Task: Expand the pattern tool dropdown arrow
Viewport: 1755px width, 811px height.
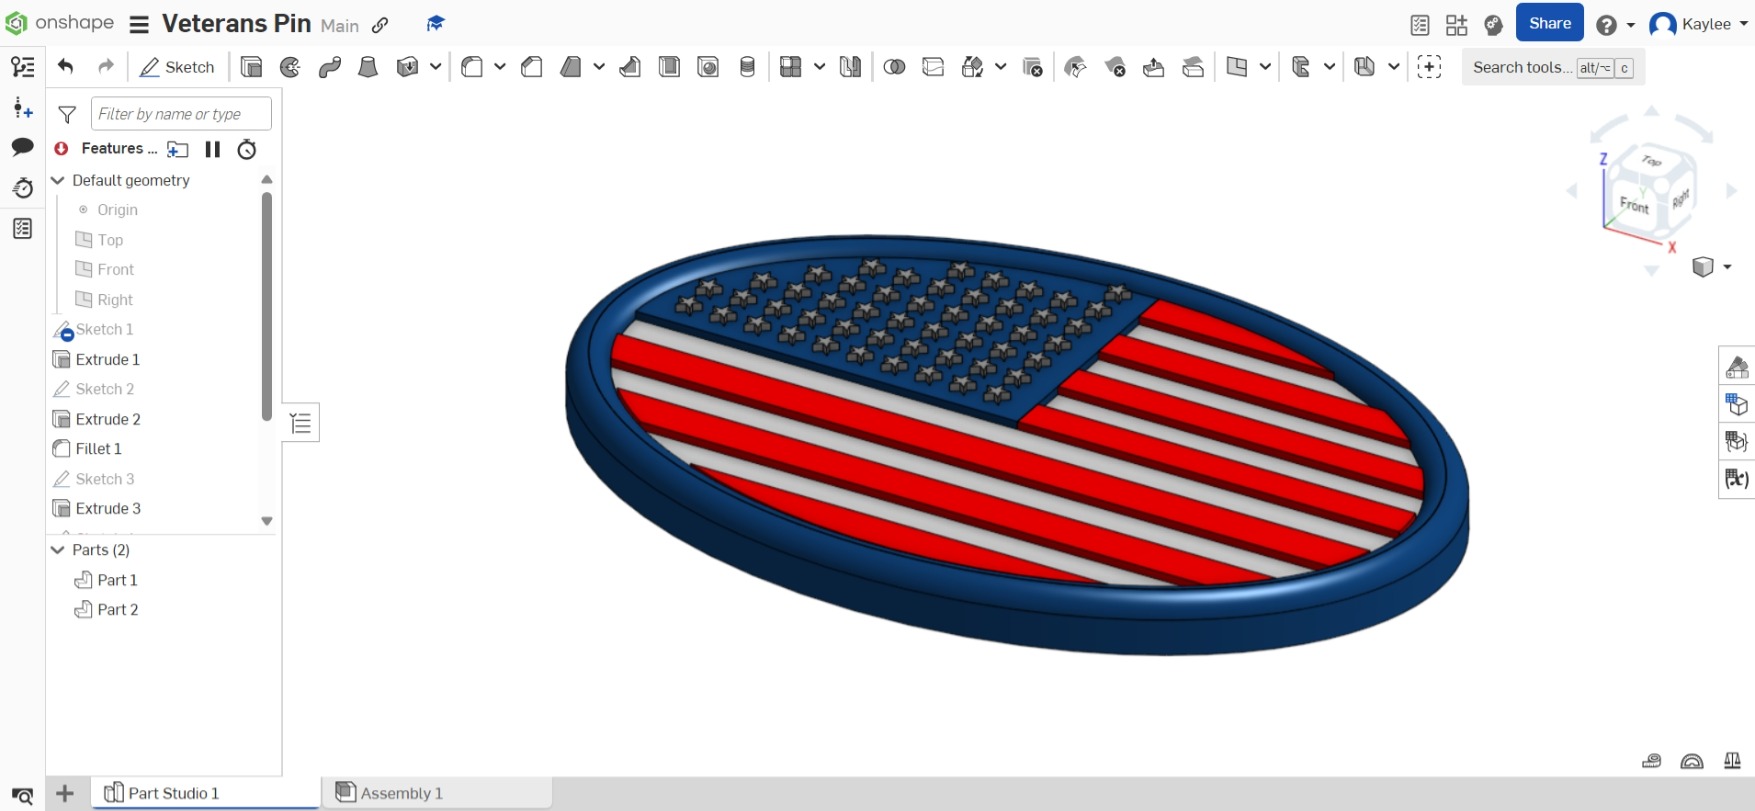Action: pos(820,67)
